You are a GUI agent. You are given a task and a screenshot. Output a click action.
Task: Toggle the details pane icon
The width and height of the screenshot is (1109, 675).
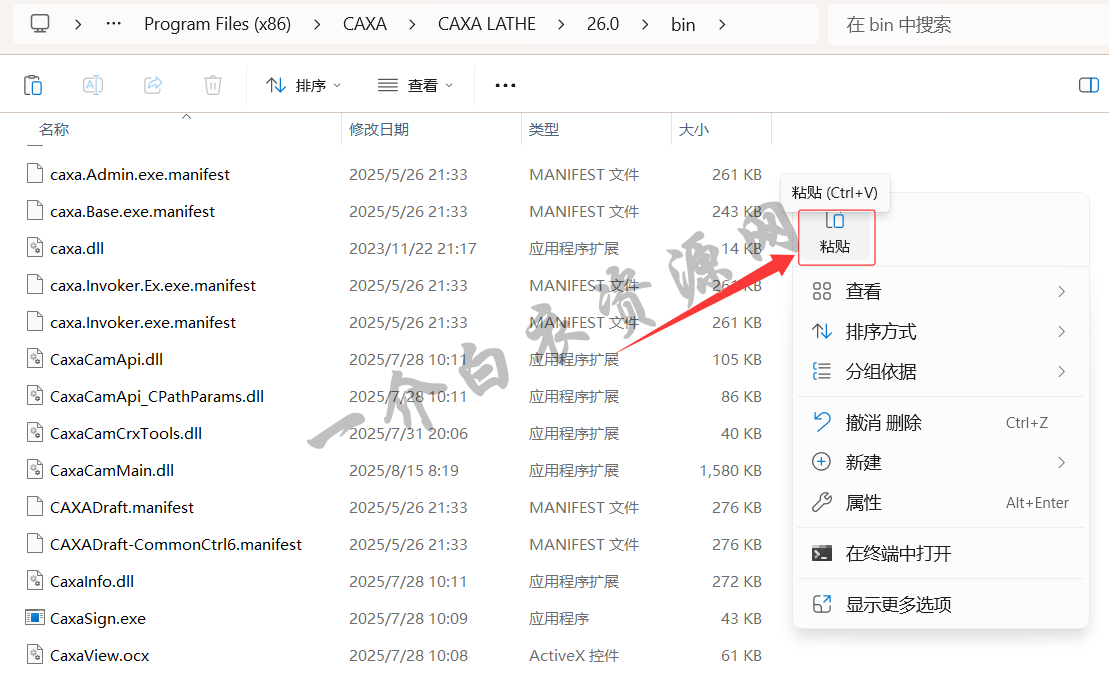(1089, 85)
